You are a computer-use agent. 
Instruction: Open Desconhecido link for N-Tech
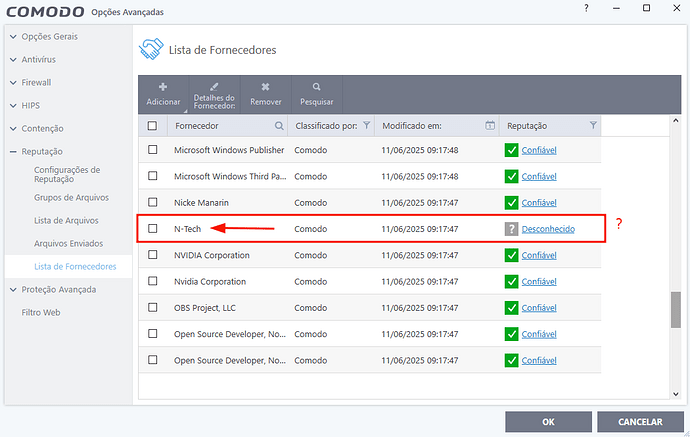pos(548,229)
